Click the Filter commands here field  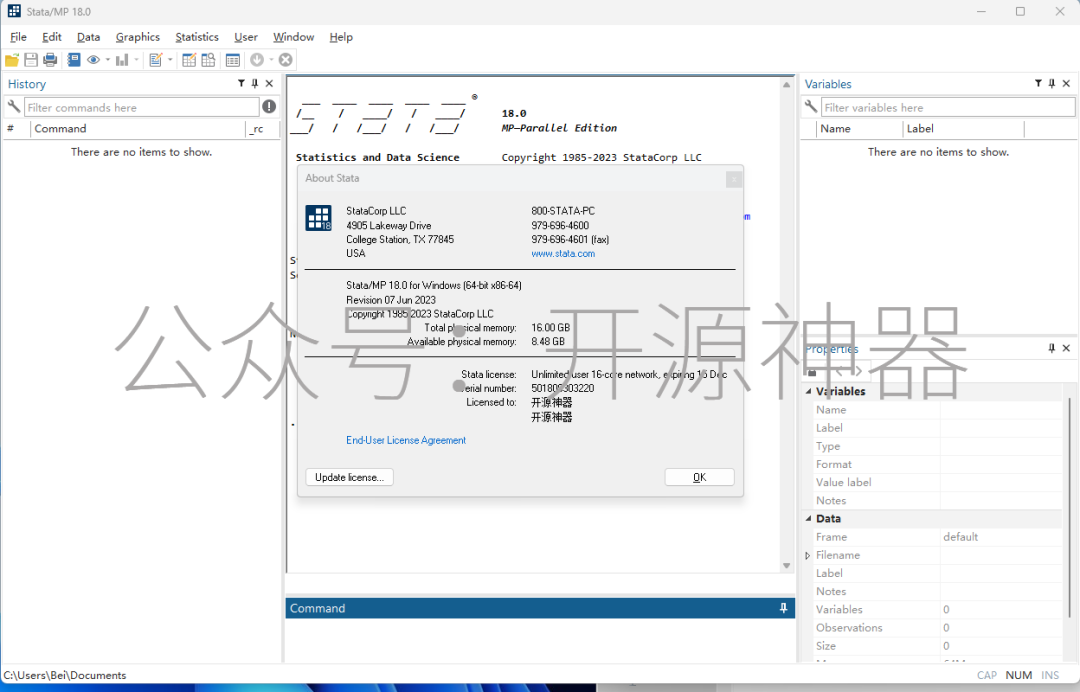point(141,107)
